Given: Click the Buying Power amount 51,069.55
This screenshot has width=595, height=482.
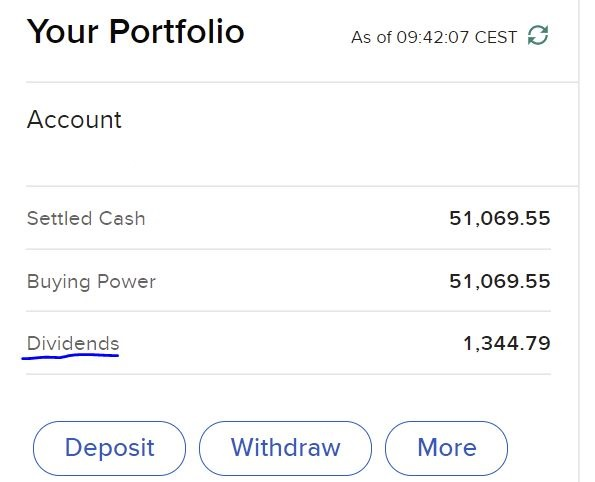Looking at the screenshot, I should (x=500, y=281).
